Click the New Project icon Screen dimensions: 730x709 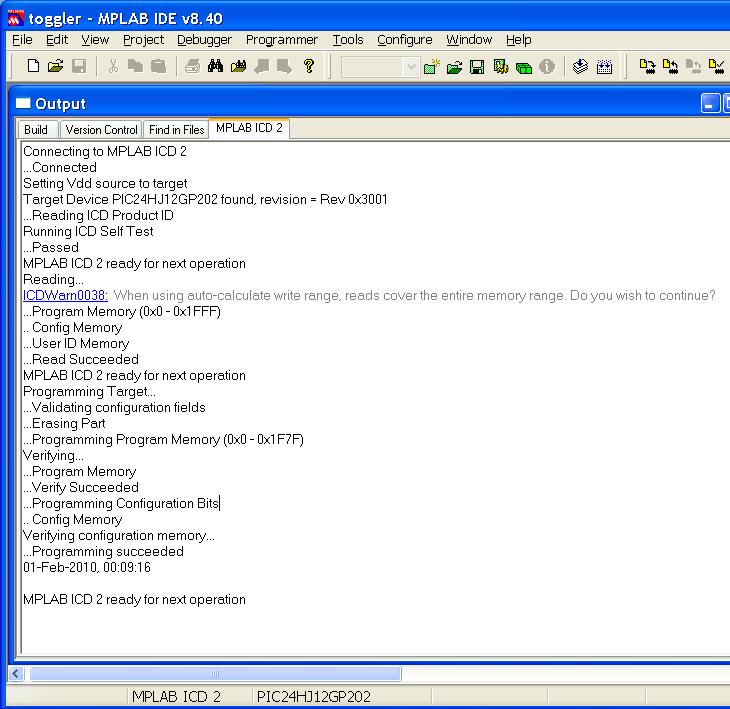pyautogui.click(x=432, y=67)
